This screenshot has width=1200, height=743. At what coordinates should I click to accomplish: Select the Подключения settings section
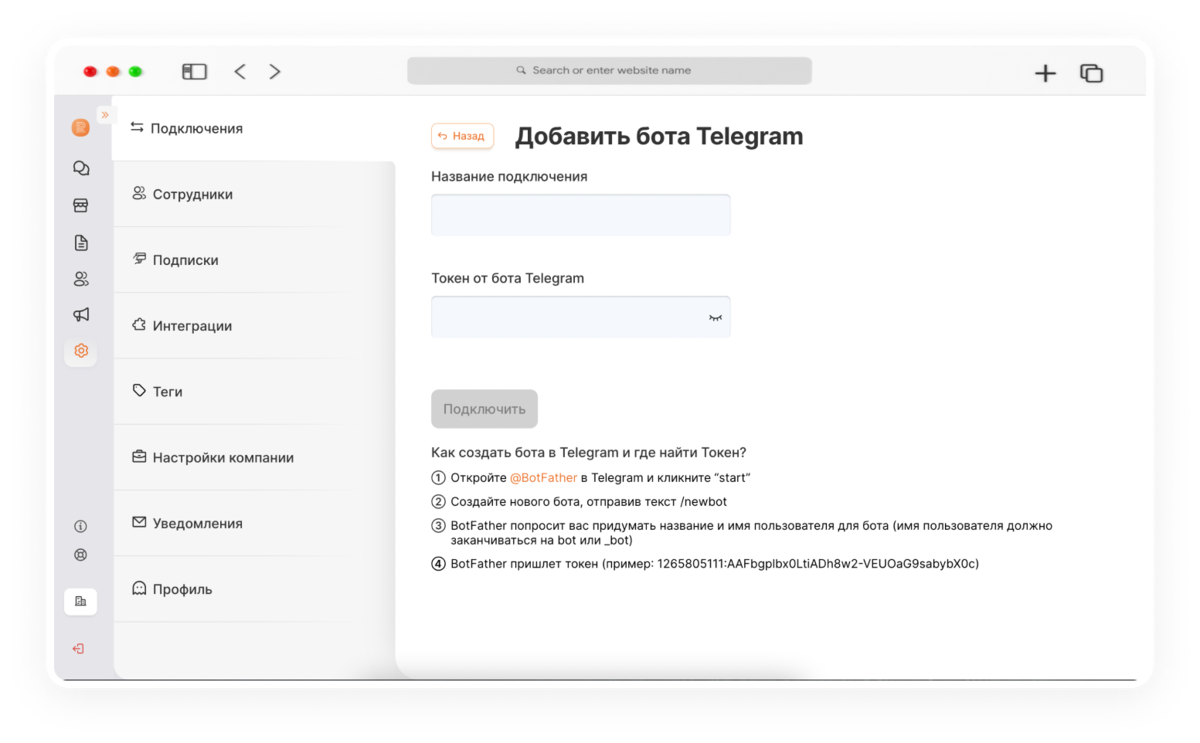pyautogui.click(x=254, y=128)
